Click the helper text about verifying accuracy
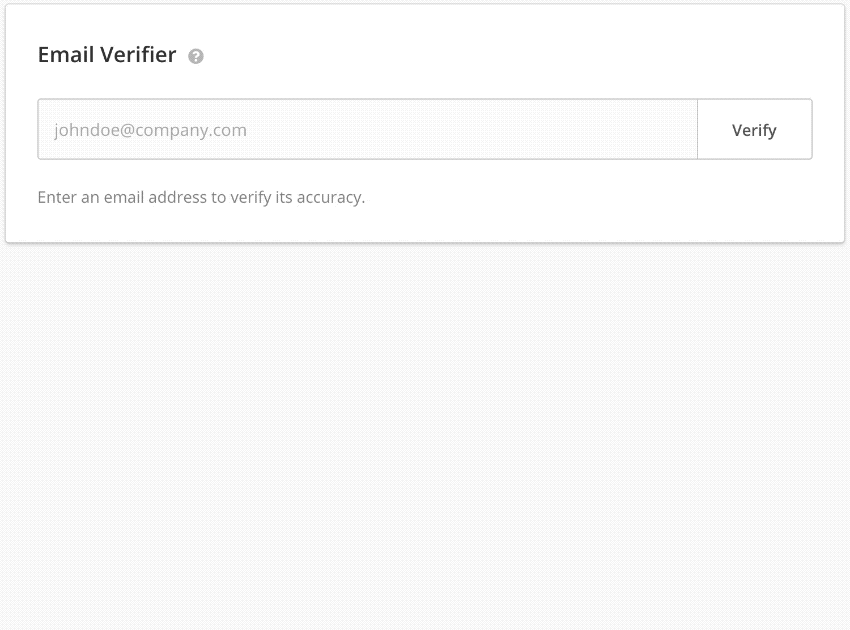 click(201, 197)
